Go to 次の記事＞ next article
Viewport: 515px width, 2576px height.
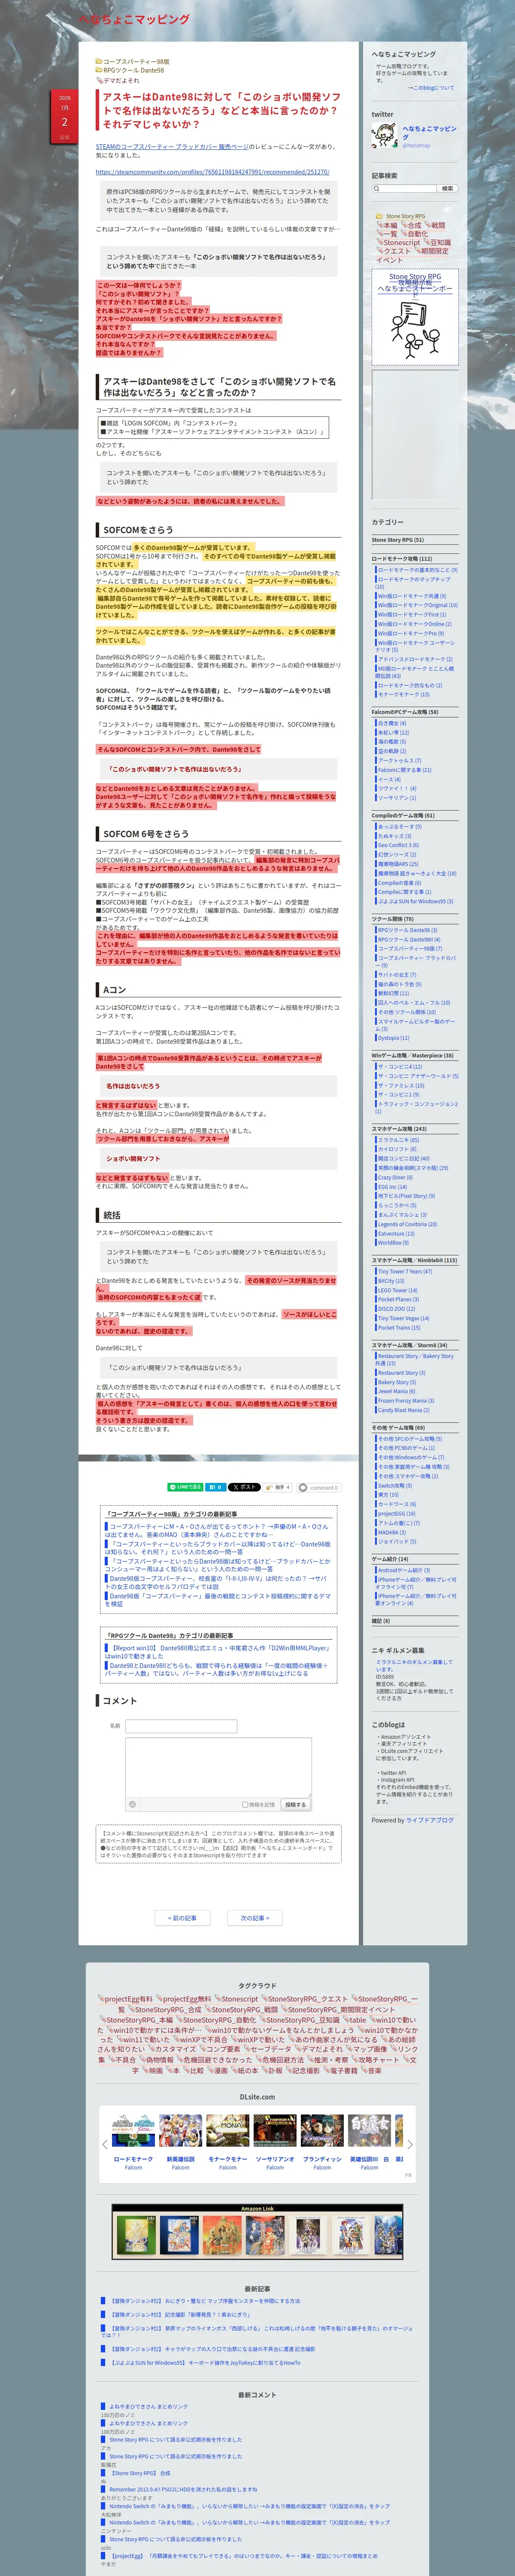pyautogui.click(x=255, y=1917)
